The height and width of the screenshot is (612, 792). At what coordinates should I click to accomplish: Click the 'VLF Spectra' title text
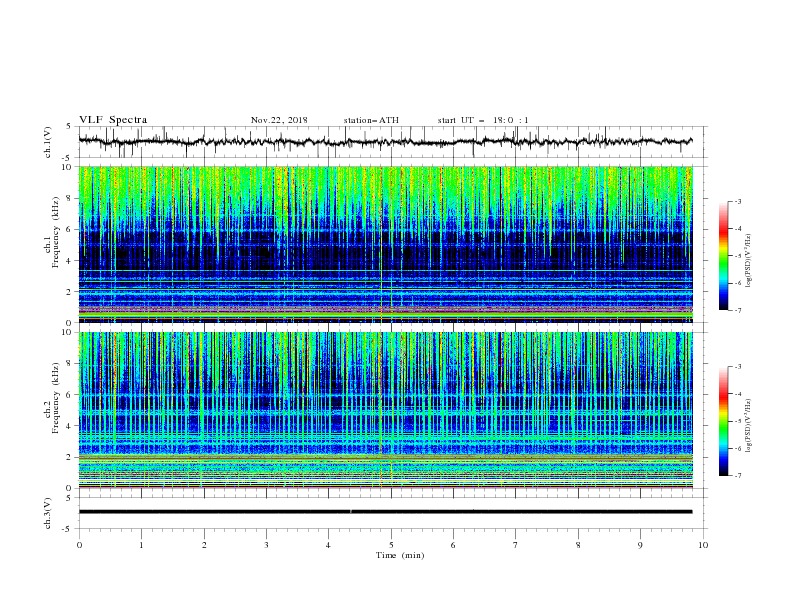coord(113,120)
